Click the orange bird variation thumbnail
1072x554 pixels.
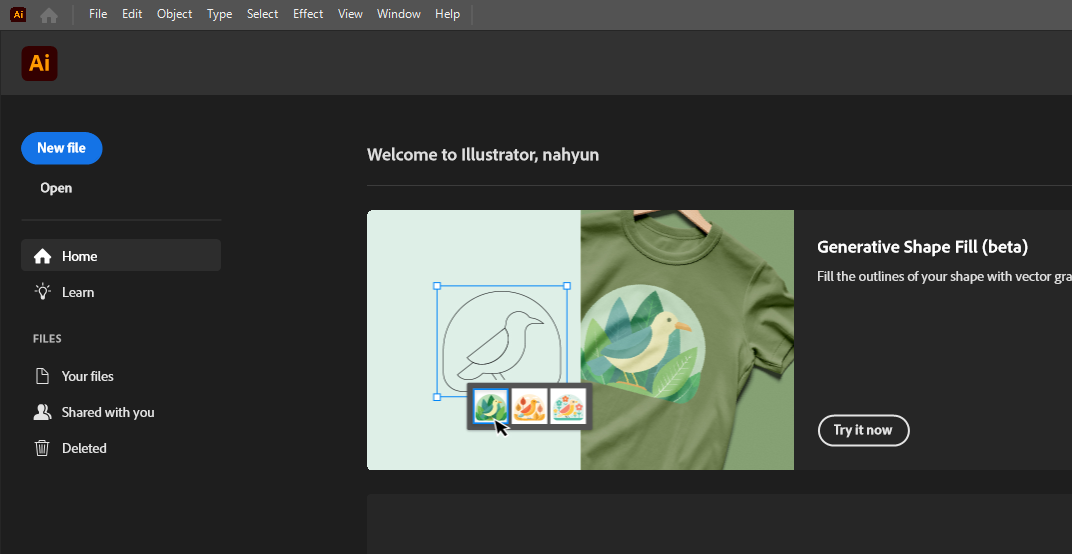[529, 406]
